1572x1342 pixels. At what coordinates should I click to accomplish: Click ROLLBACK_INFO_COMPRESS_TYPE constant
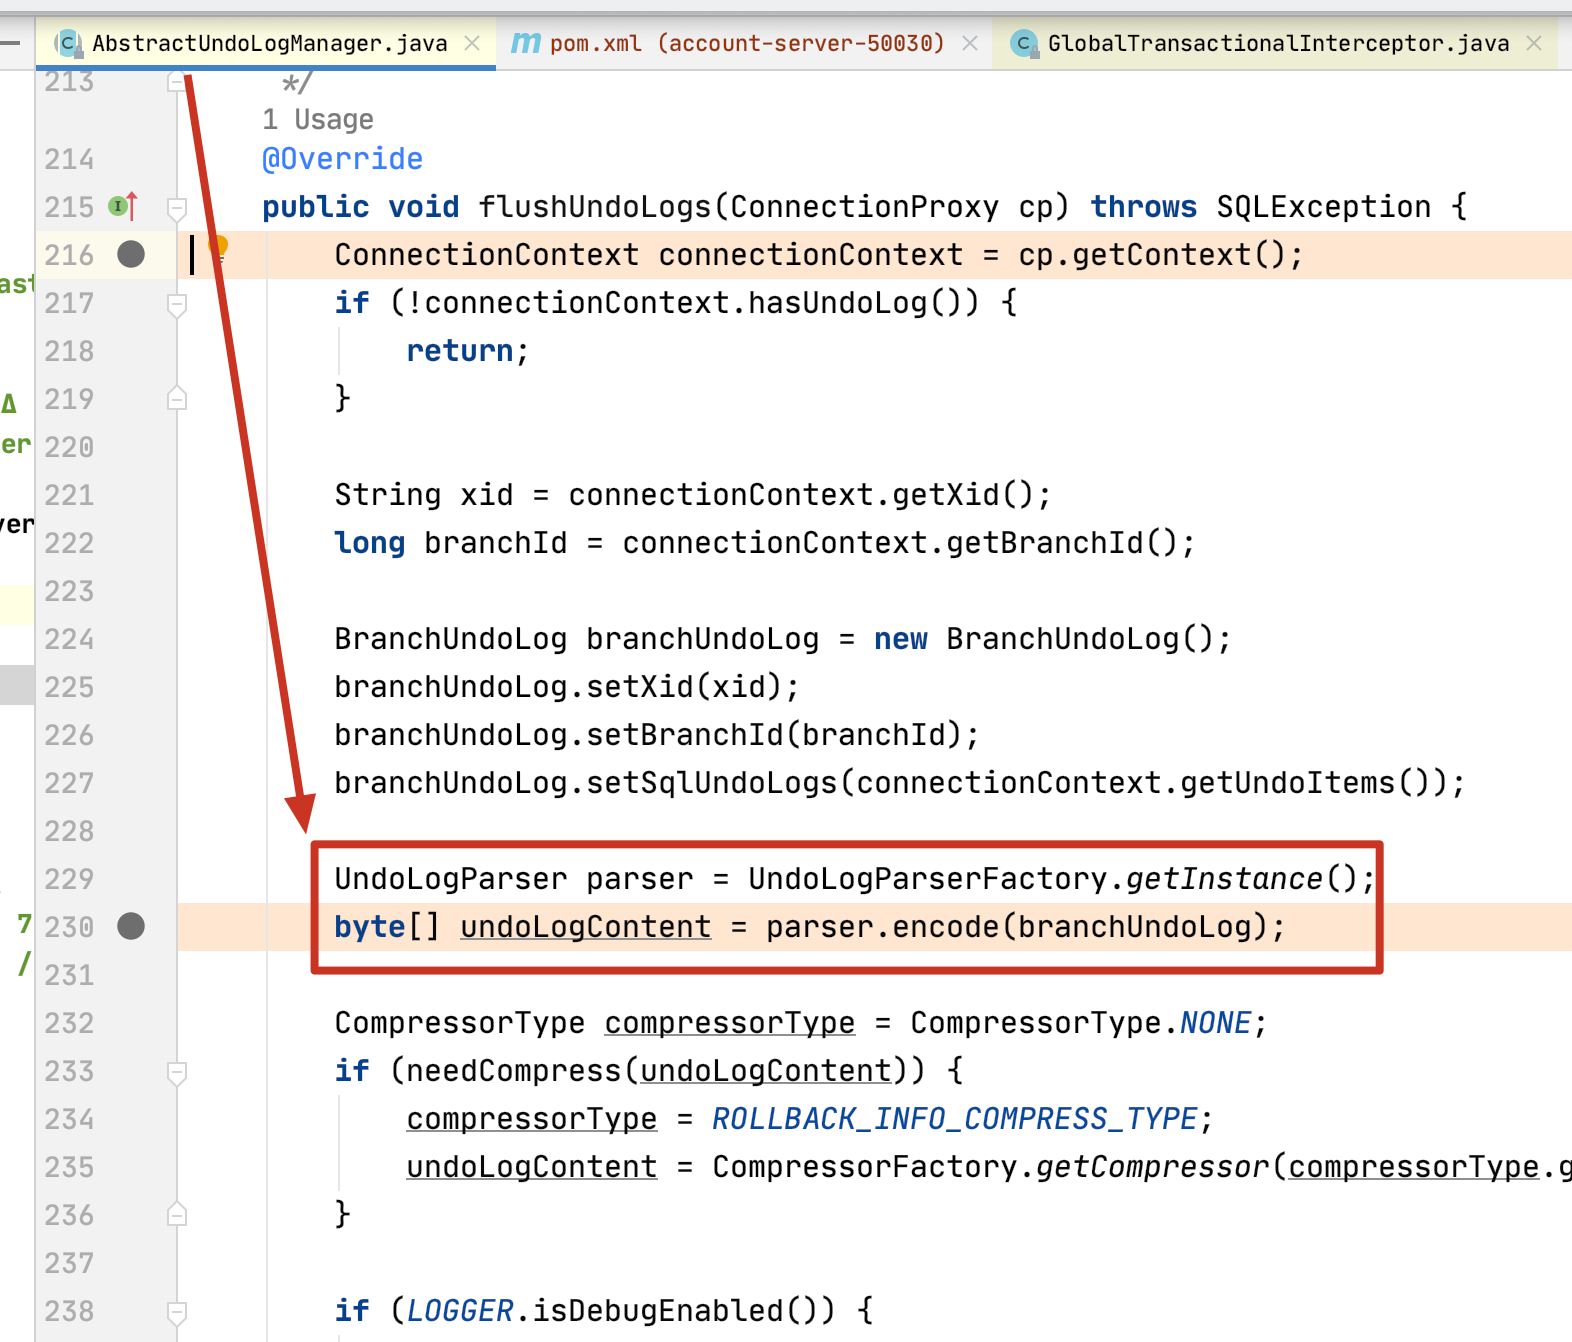[x=955, y=1119]
